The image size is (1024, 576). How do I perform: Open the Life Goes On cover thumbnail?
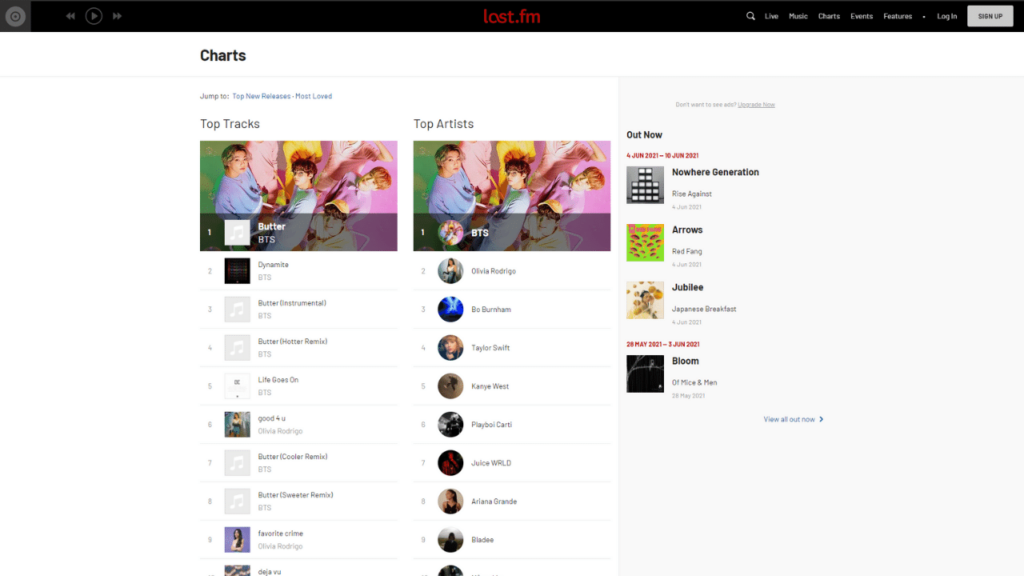(x=237, y=386)
